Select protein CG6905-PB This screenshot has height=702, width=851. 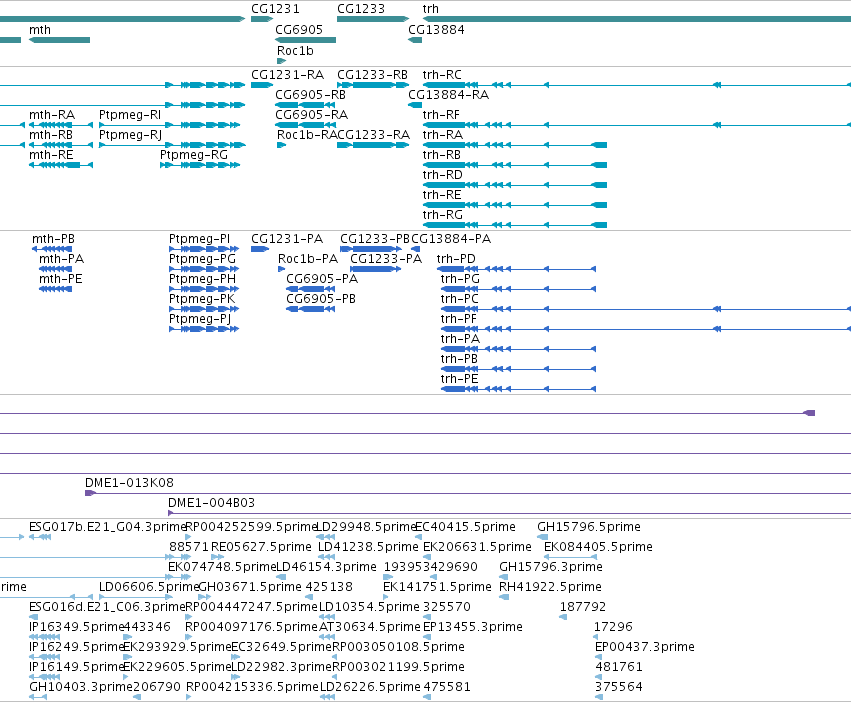coord(310,309)
